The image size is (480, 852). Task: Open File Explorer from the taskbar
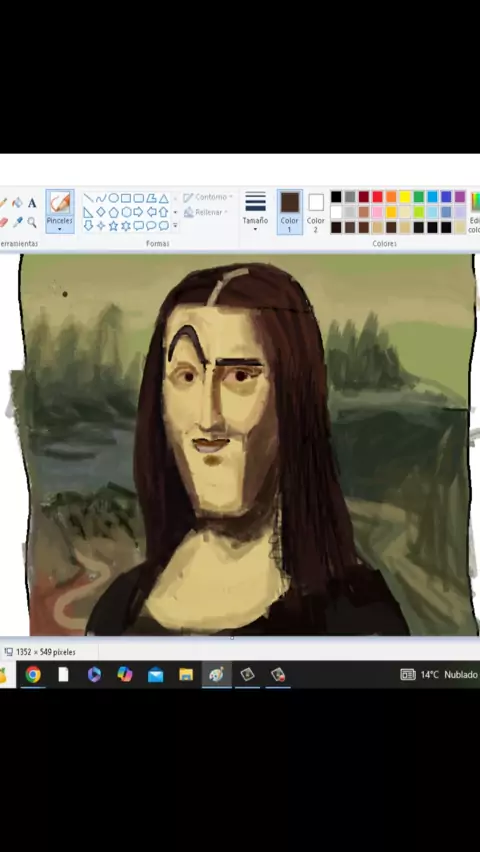tap(186, 675)
